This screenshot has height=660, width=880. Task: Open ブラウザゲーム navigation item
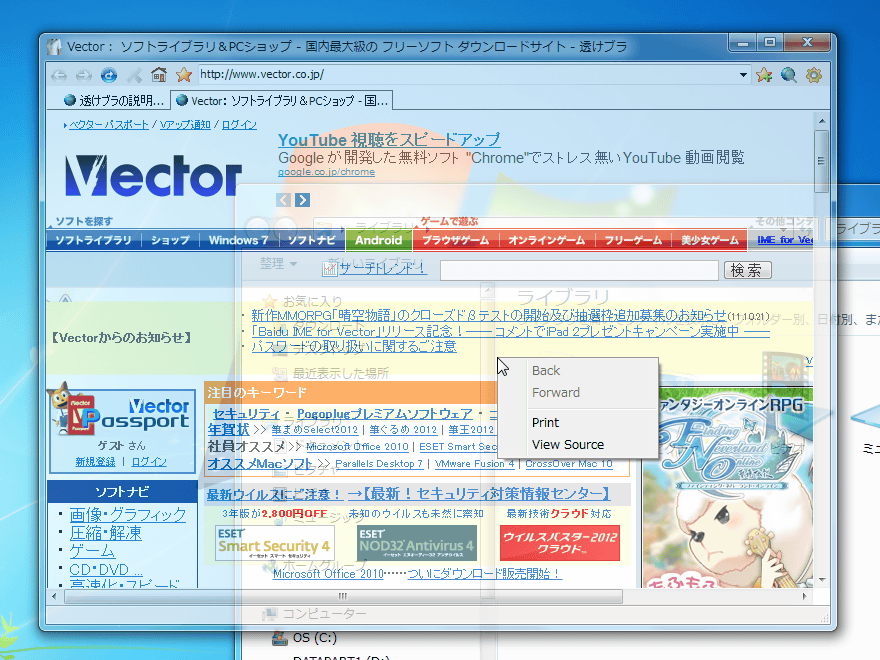(x=456, y=240)
